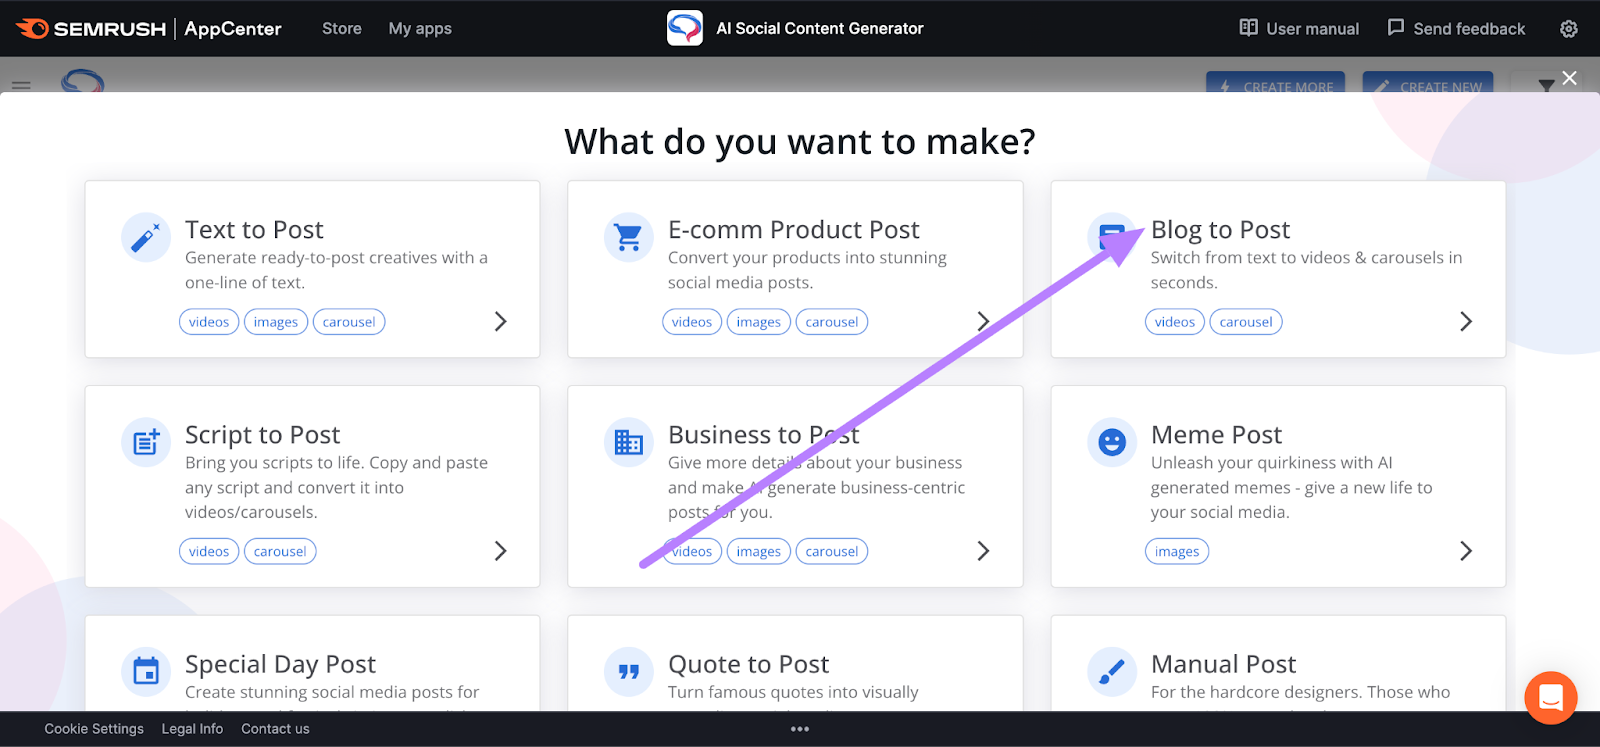The height and width of the screenshot is (747, 1600).
Task: Click the User manual book icon
Action: tap(1248, 28)
